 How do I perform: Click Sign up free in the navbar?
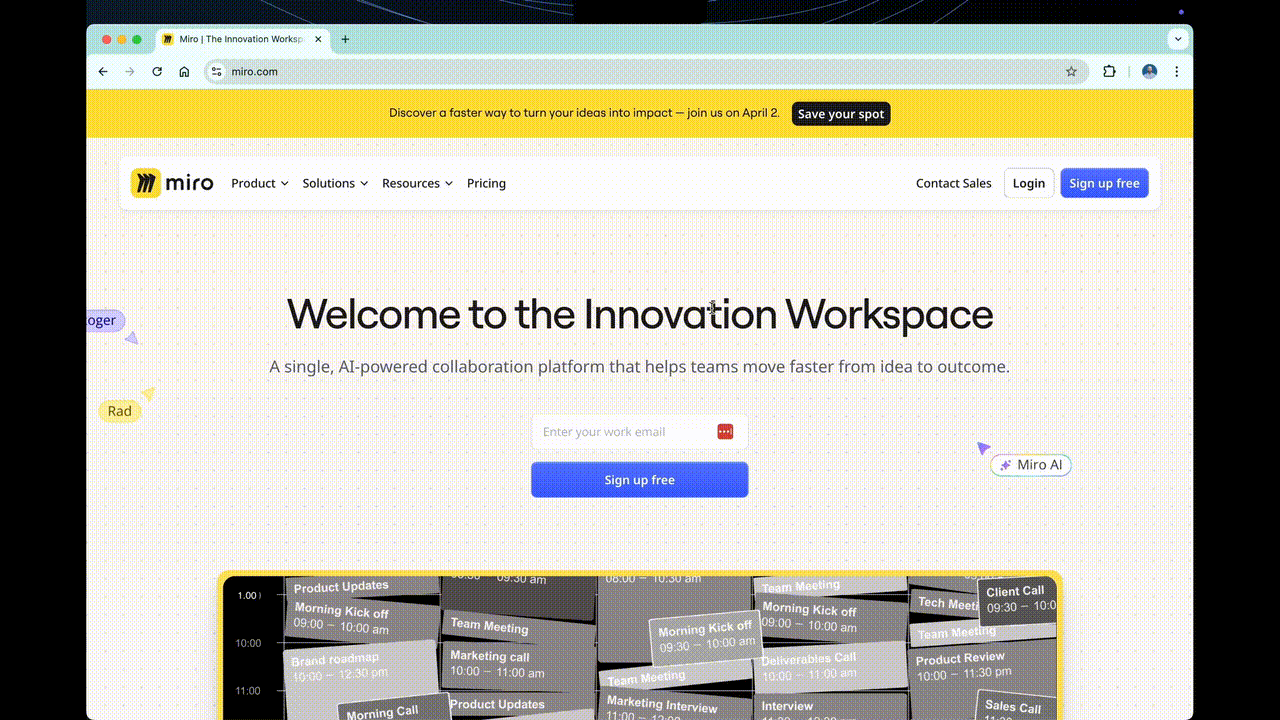(1104, 183)
